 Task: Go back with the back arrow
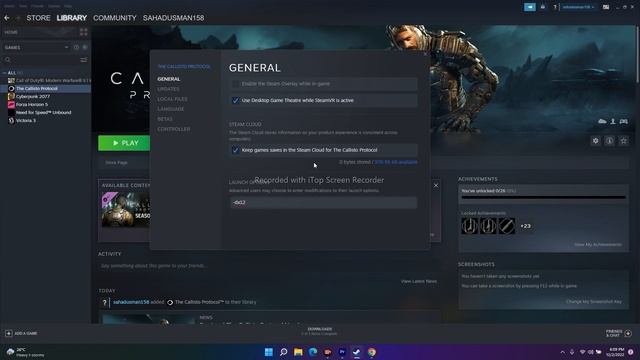(7, 18)
